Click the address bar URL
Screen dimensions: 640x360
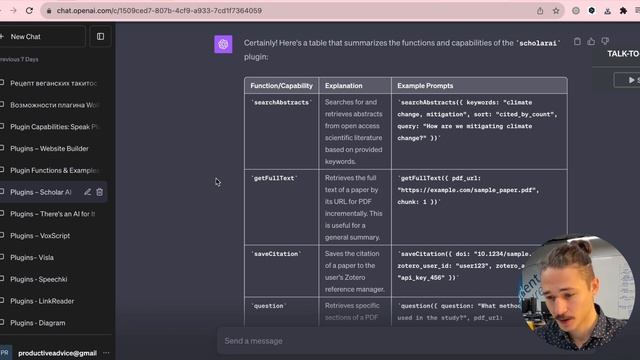click(159, 11)
